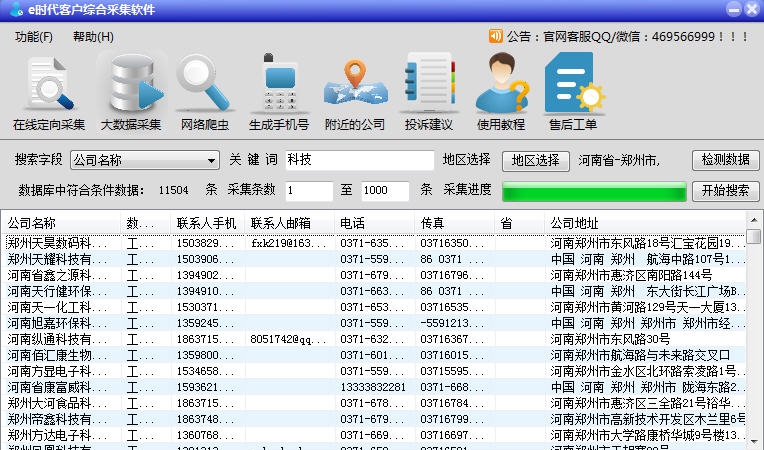Sort by 公司名称 column header
The width and height of the screenshot is (764, 450).
62,223
